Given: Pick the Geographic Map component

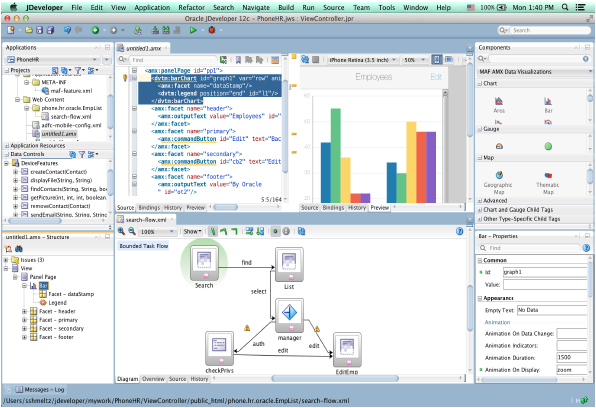Looking at the screenshot, I should pyautogui.click(x=498, y=183).
